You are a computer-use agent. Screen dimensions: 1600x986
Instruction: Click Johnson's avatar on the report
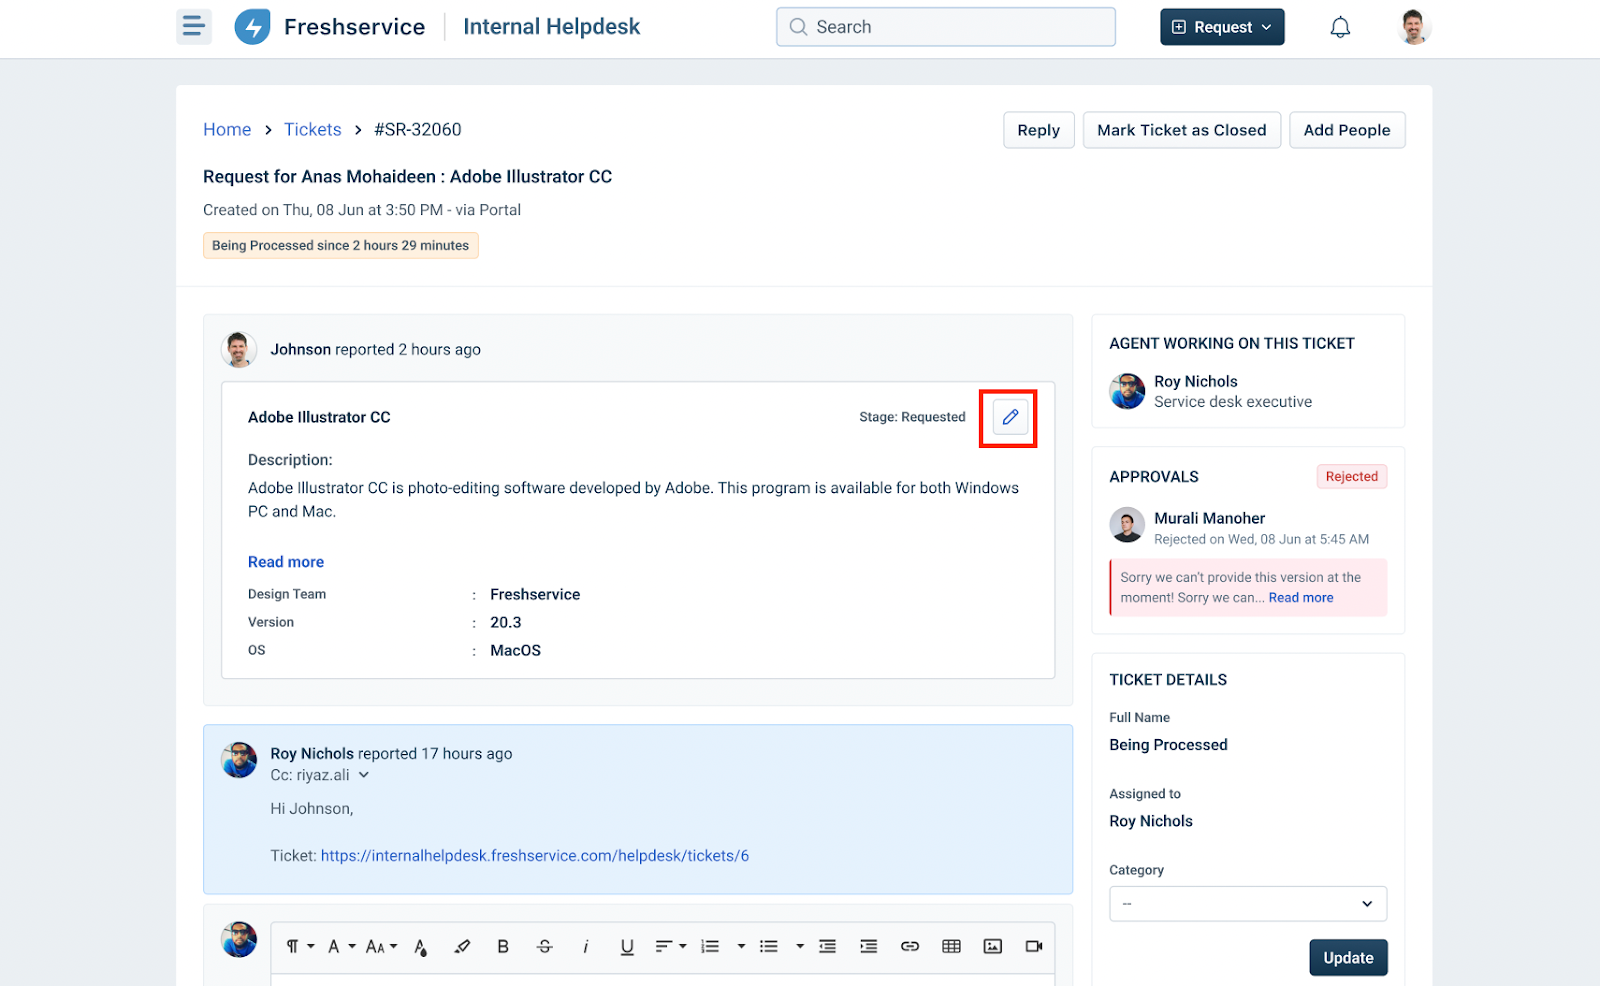239,350
